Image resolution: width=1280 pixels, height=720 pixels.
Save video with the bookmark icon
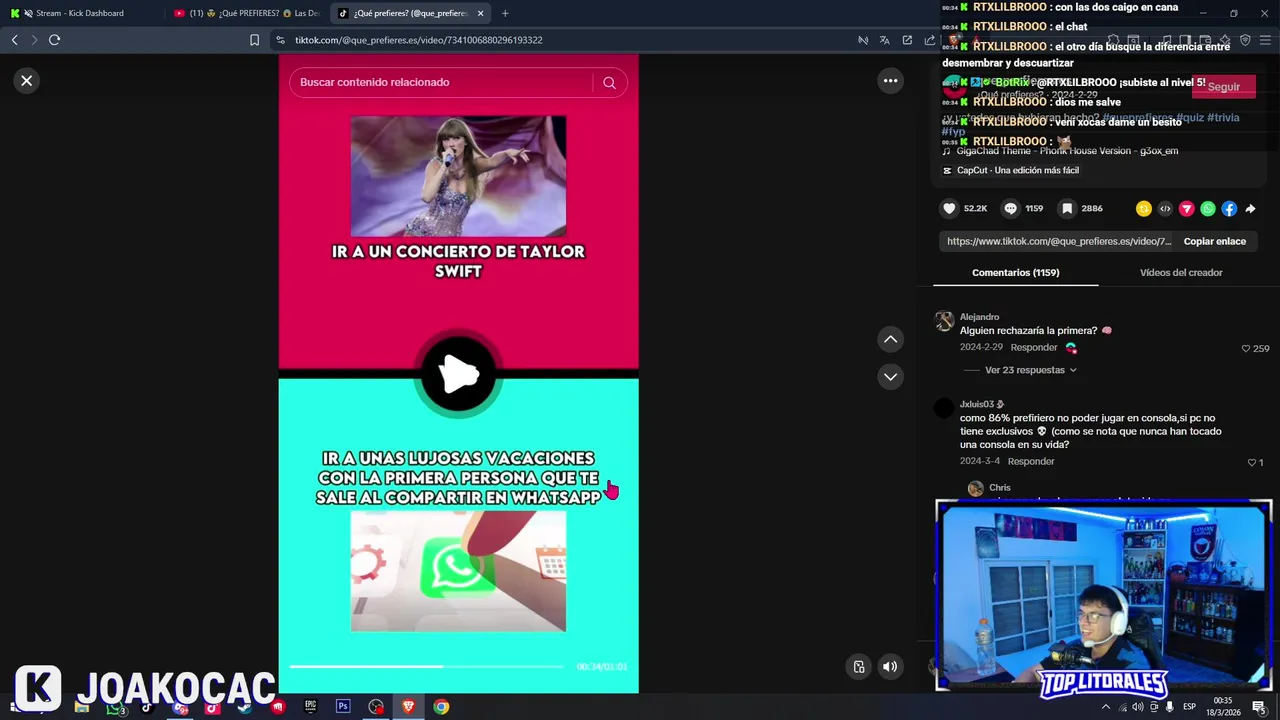pos(1068,209)
